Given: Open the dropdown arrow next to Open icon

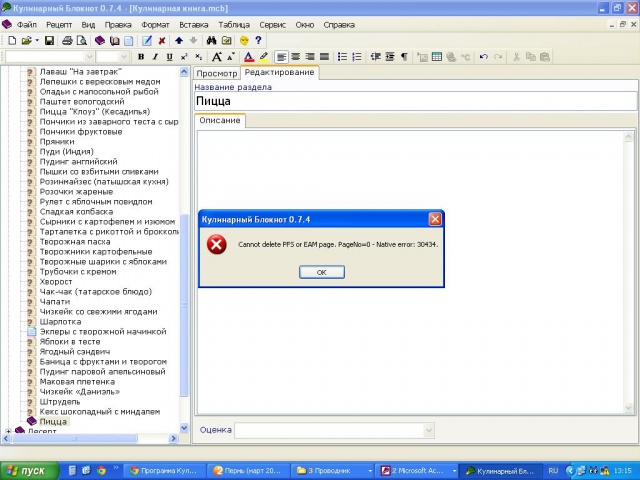Looking at the screenshot, I should (37, 40).
